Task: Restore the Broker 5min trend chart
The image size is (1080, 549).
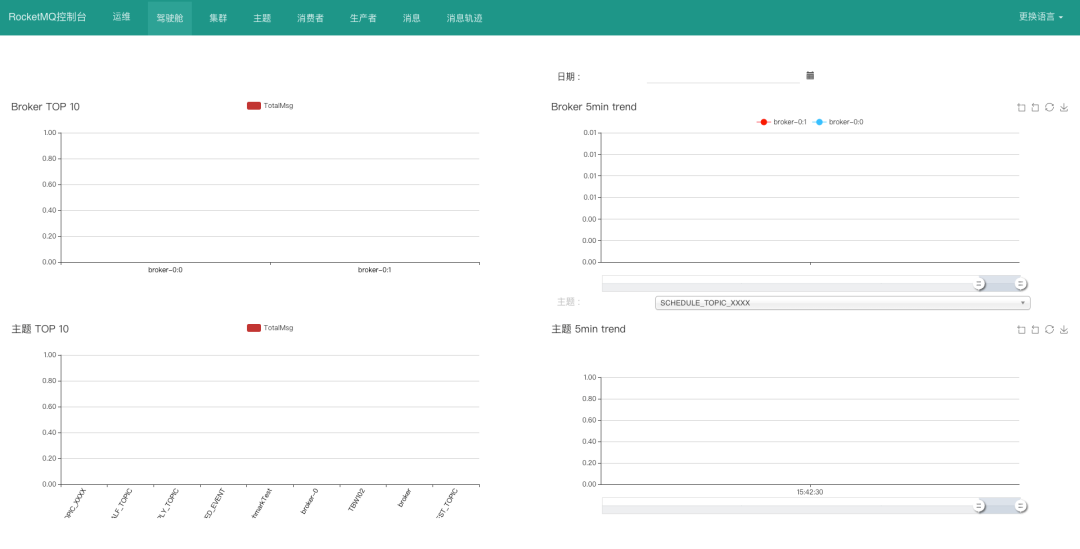Action: (1049, 107)
